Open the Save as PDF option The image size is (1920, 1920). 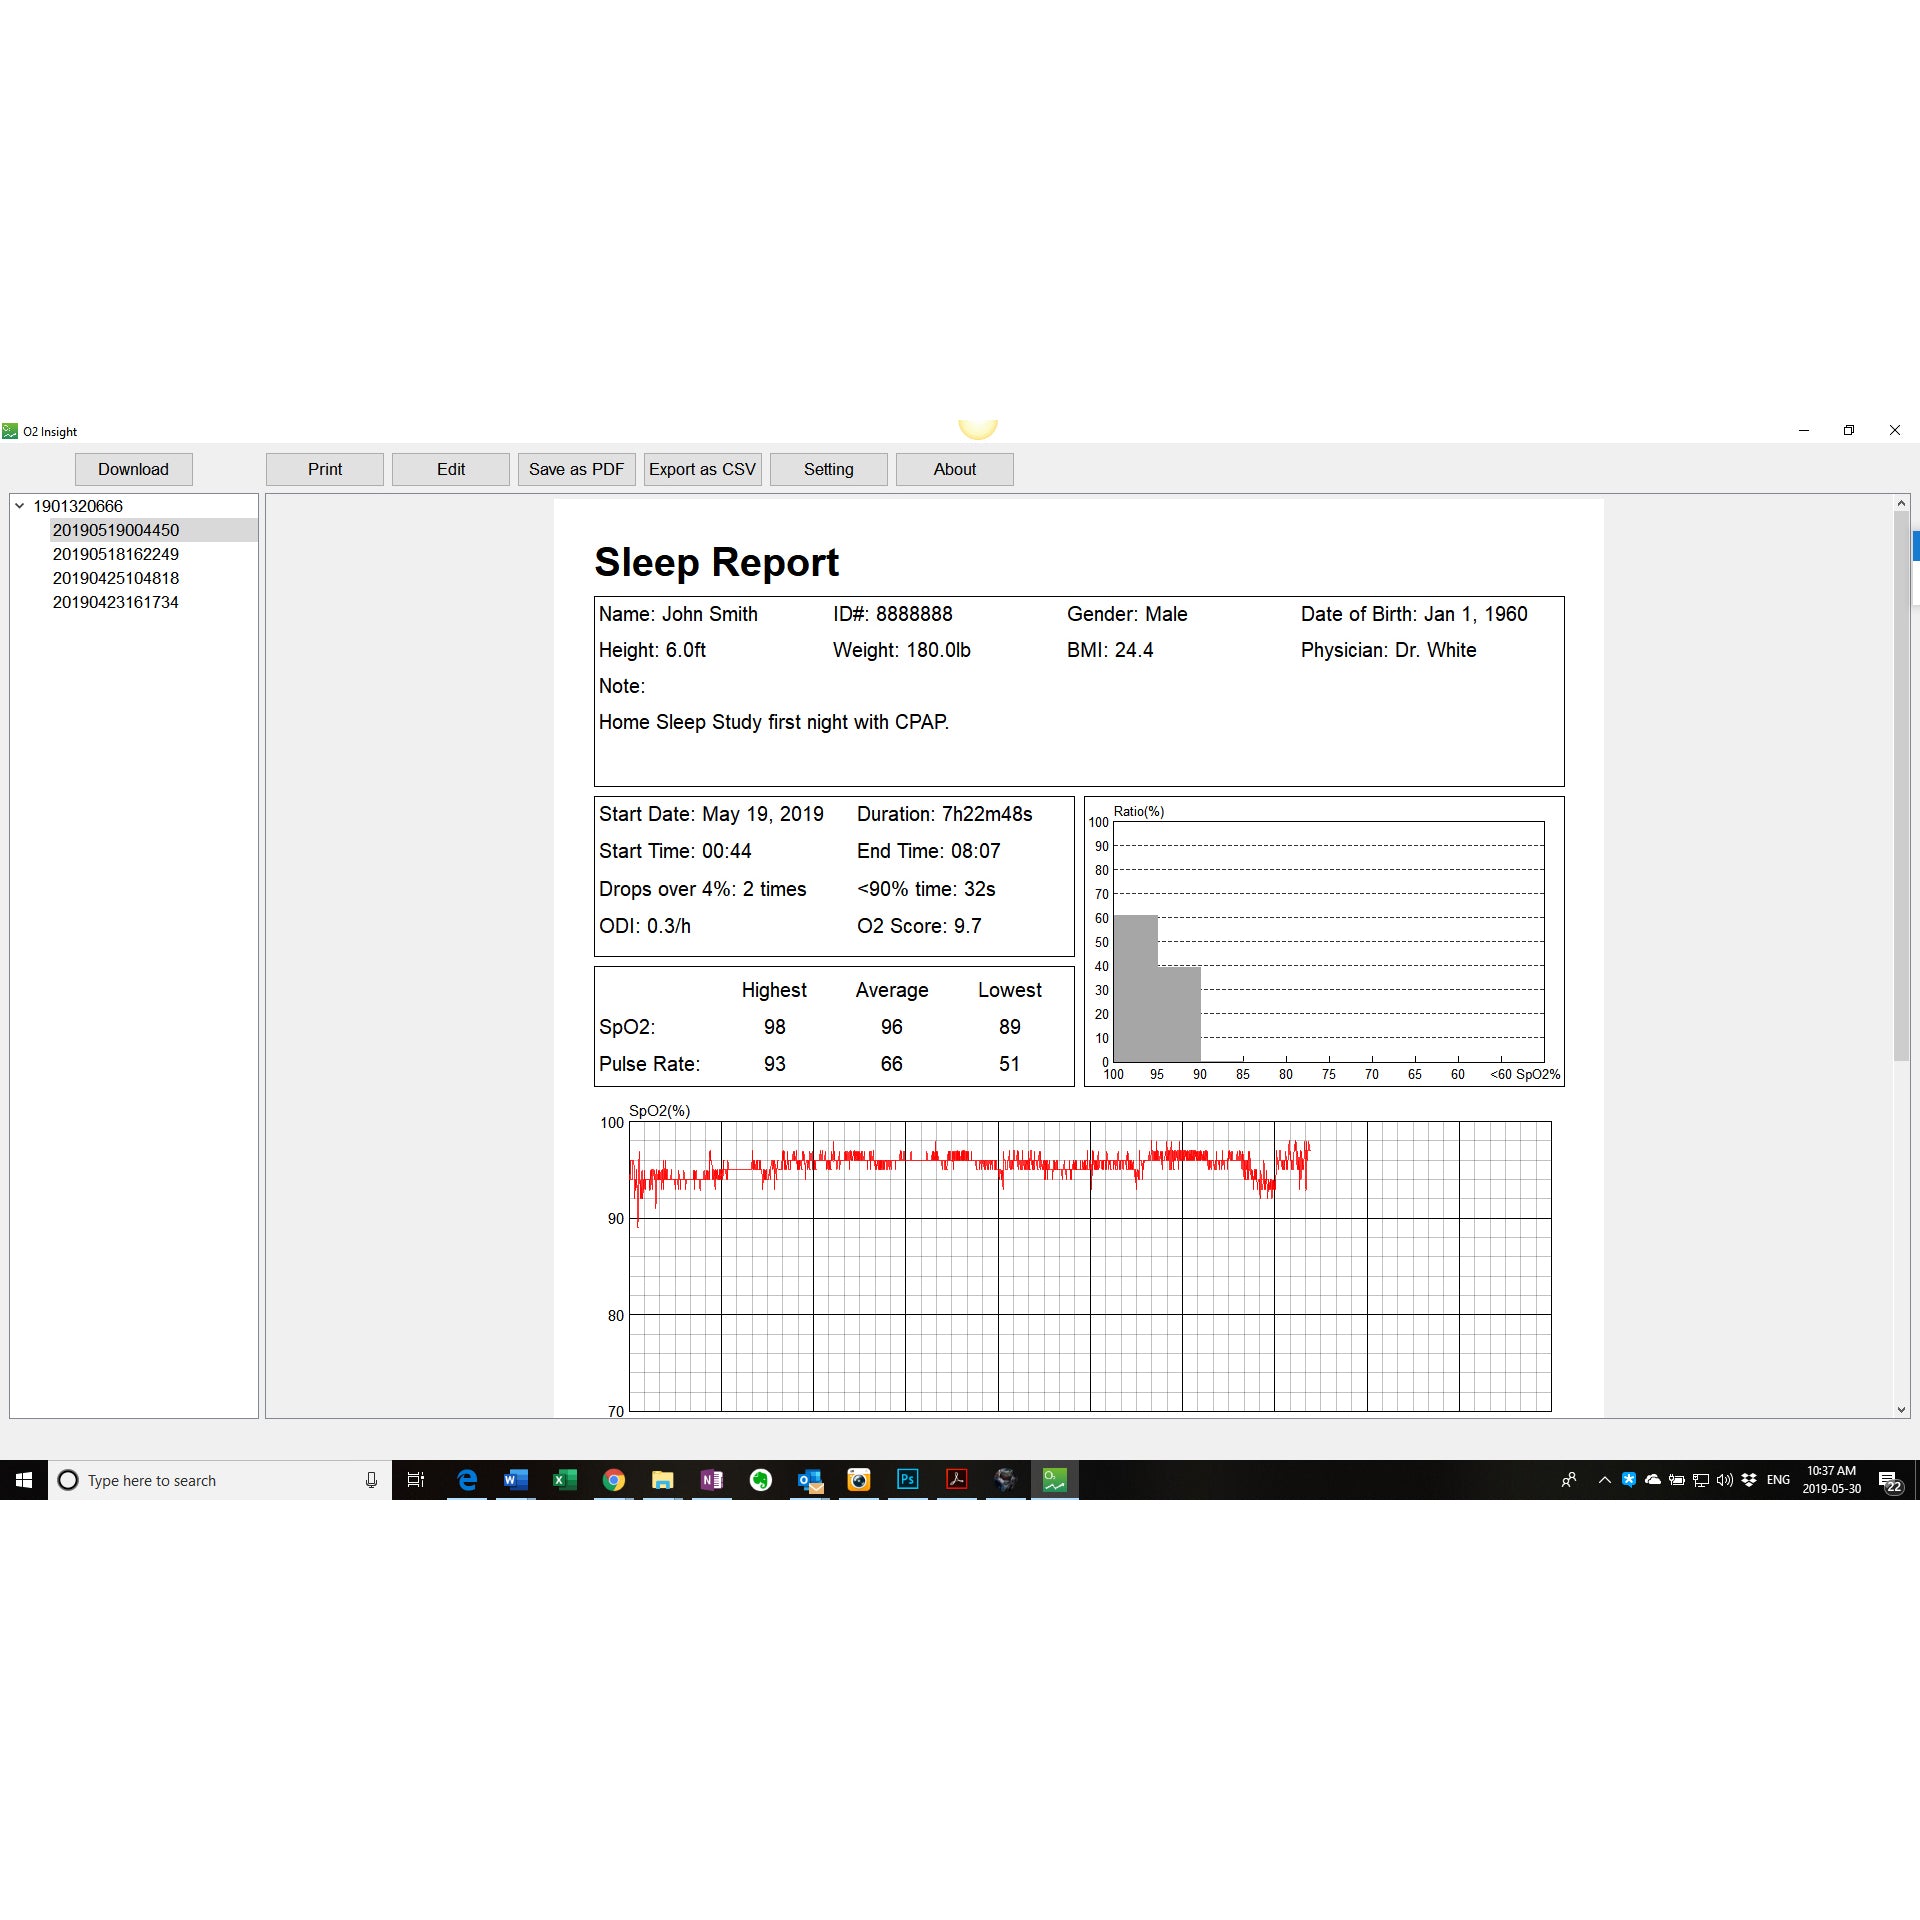point(575,468)
